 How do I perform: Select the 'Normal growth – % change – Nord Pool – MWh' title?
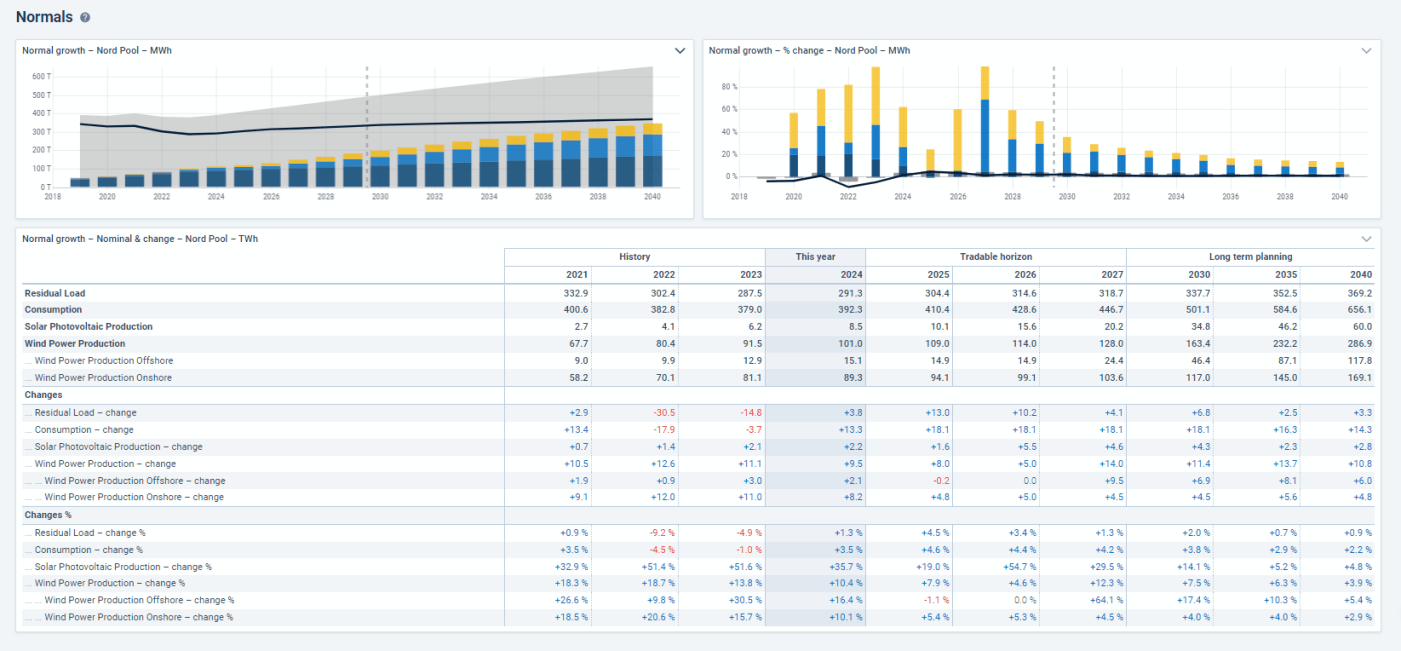[809, 50]
